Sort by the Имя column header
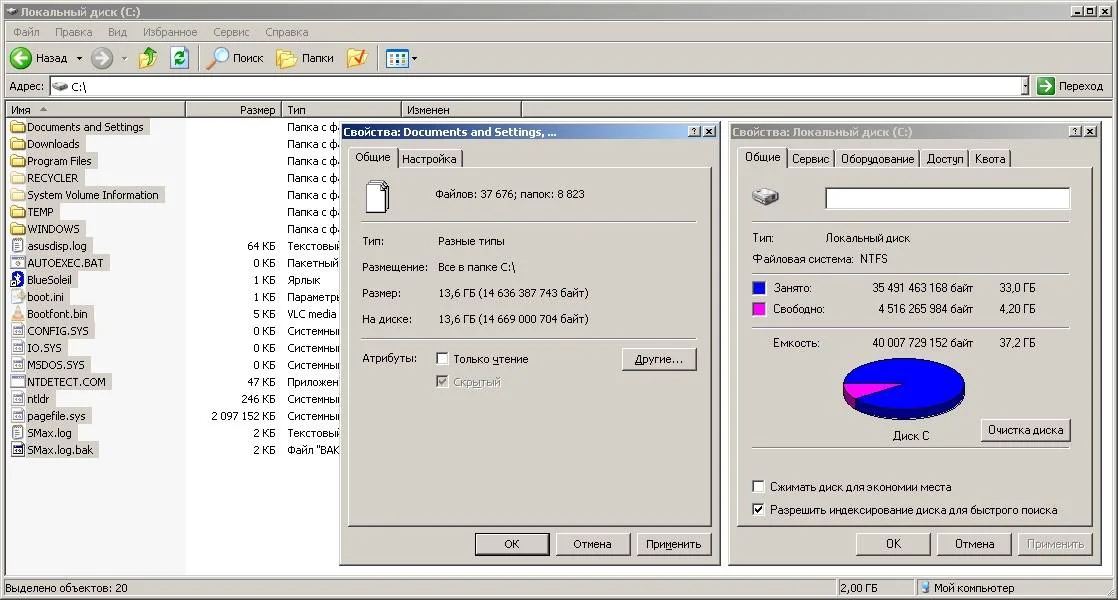 coord(96,110)
